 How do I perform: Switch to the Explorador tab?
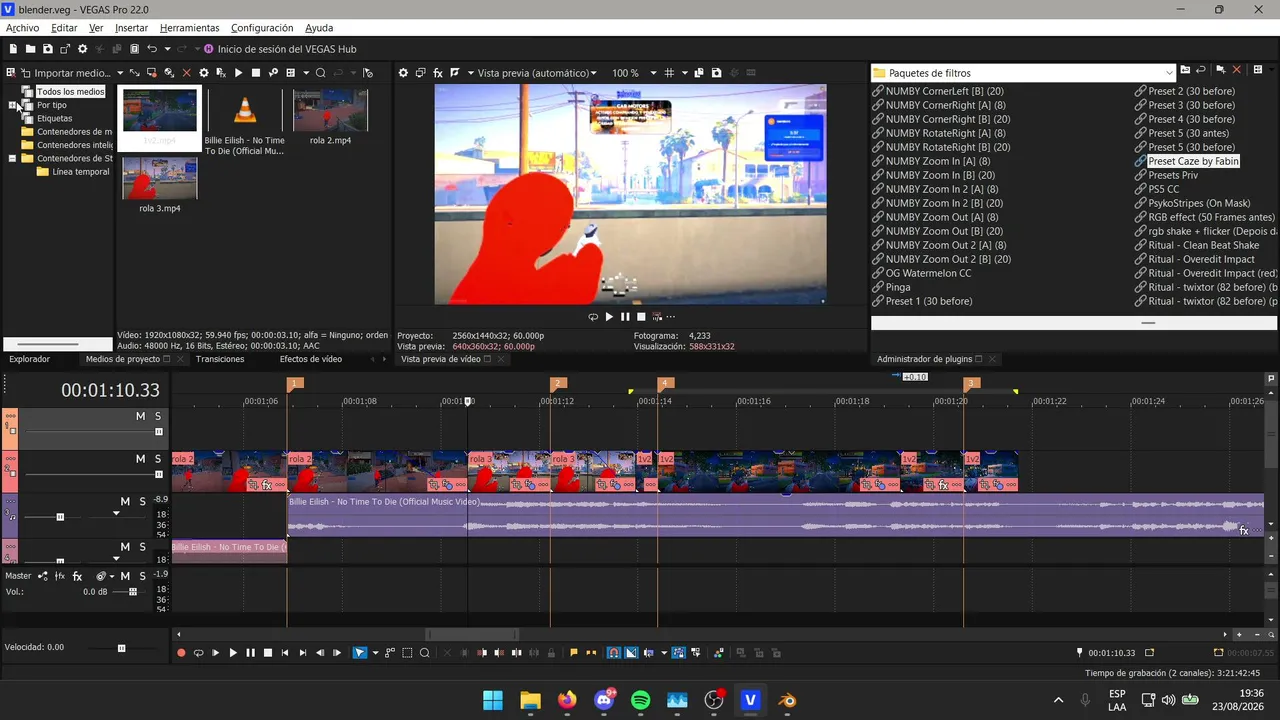click(x=29, y=359)
